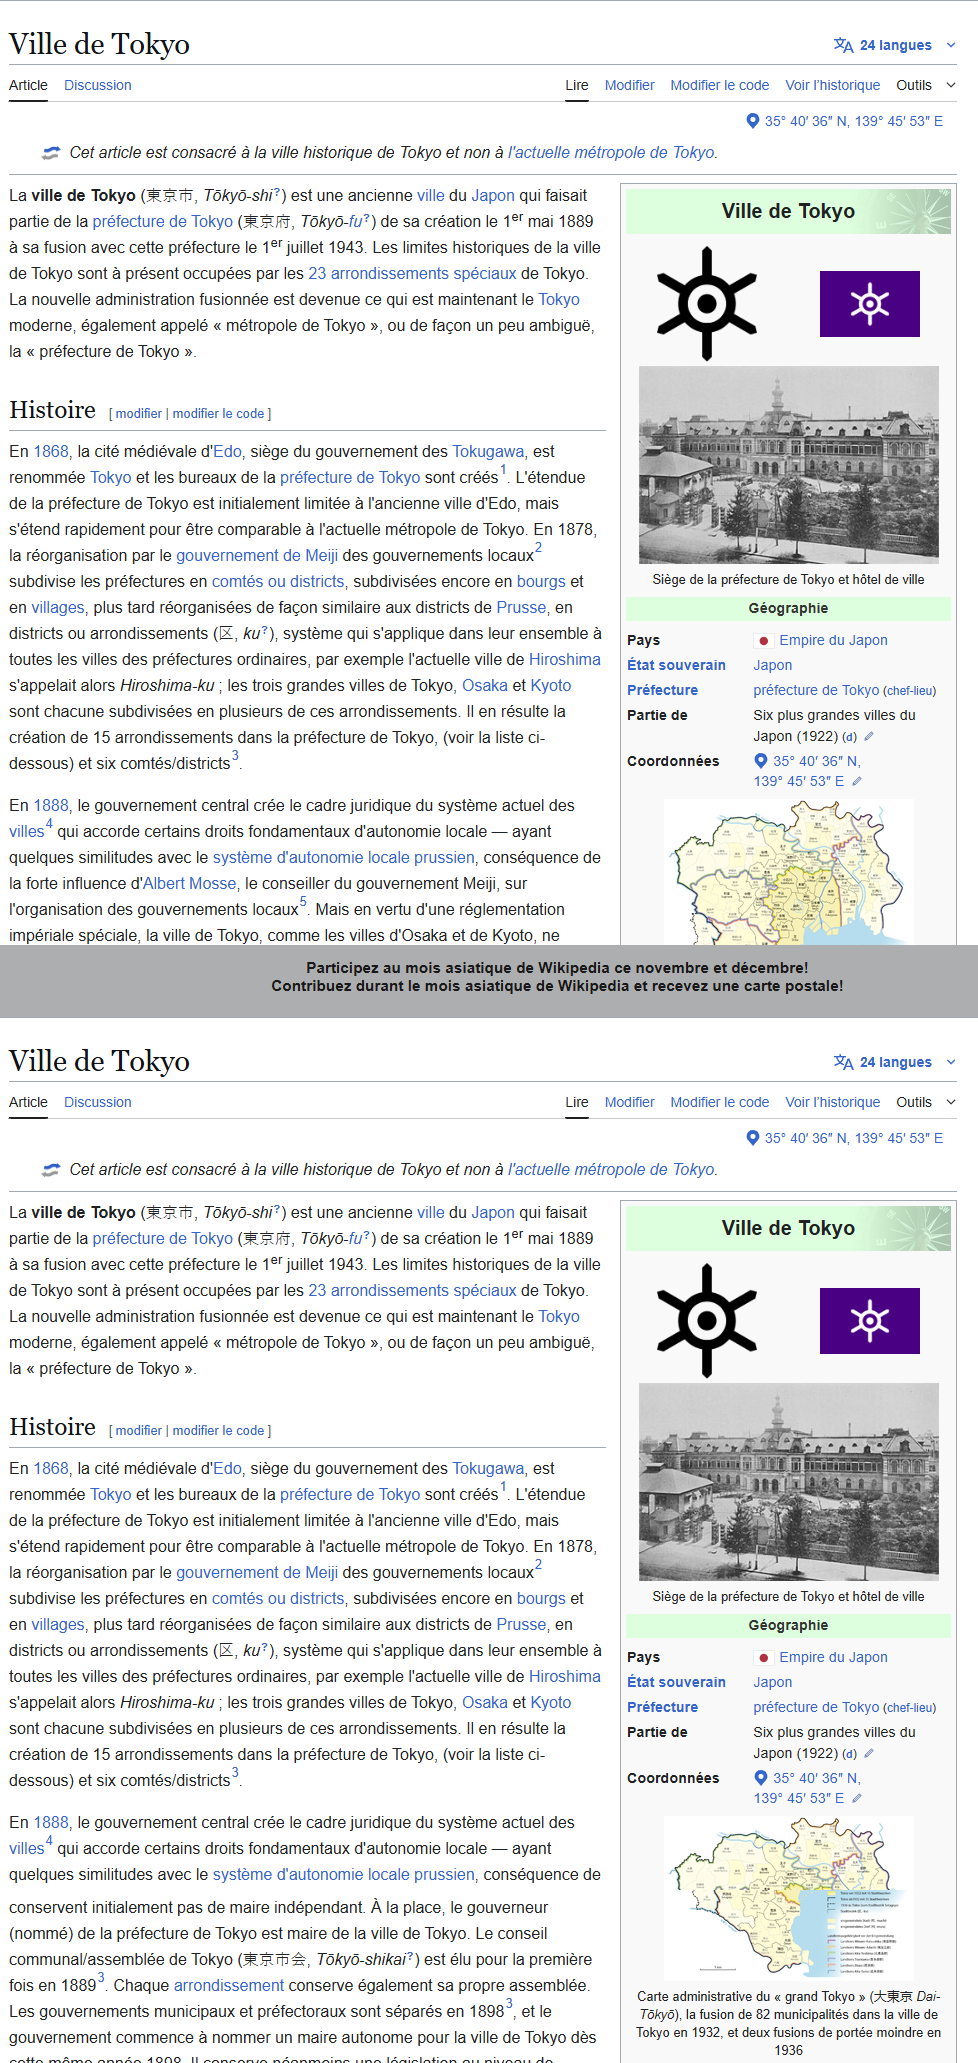Open the 'Préfecture' label link in the bottom copy
Screen dimensions: 978x2063
click(662, 1707)
